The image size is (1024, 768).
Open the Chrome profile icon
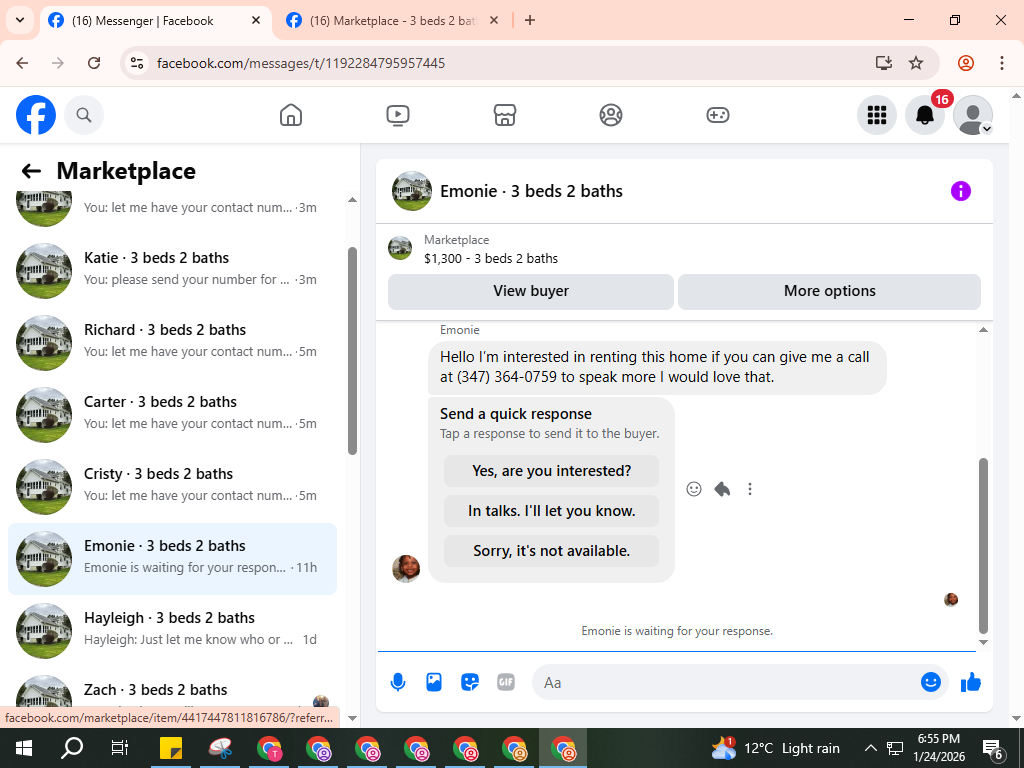pos(966,63)
